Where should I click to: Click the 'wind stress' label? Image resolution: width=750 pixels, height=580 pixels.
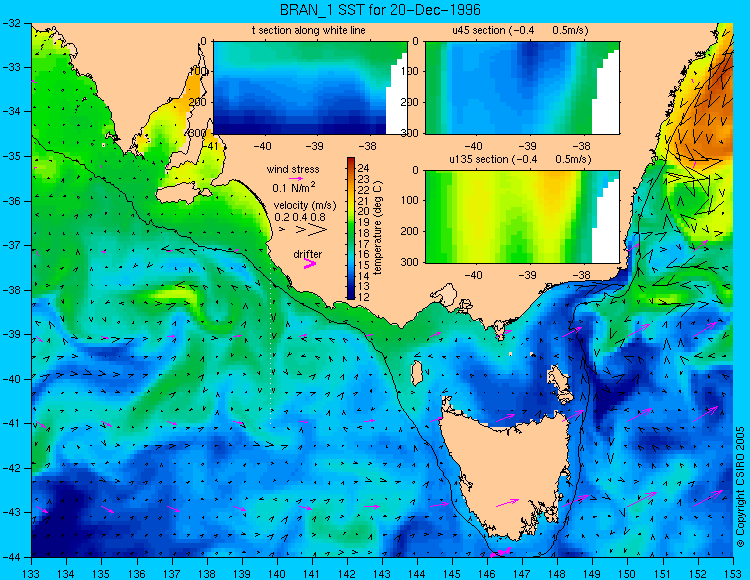point(293,169)
